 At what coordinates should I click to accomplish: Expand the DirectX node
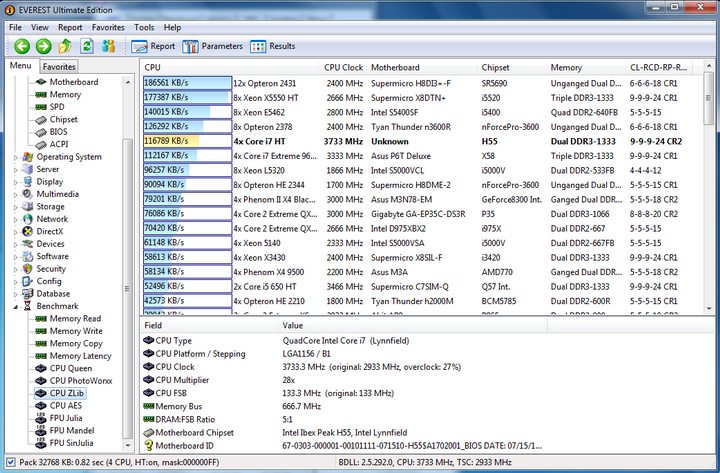[x=15, y=231]
